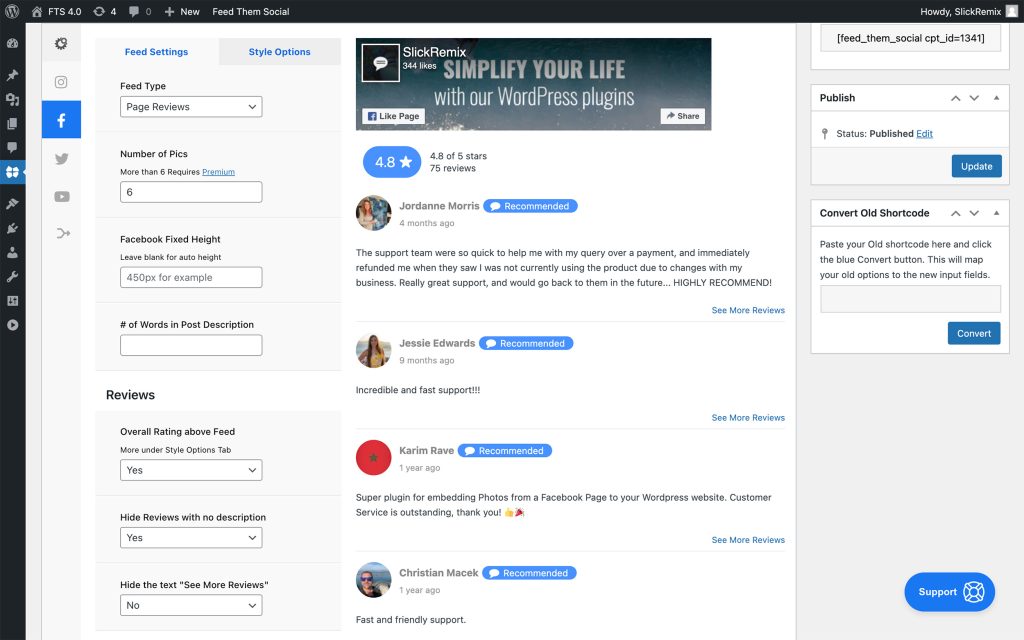
Task: Open the Feed Them Social sidebar menu
Action: (12, 172)
